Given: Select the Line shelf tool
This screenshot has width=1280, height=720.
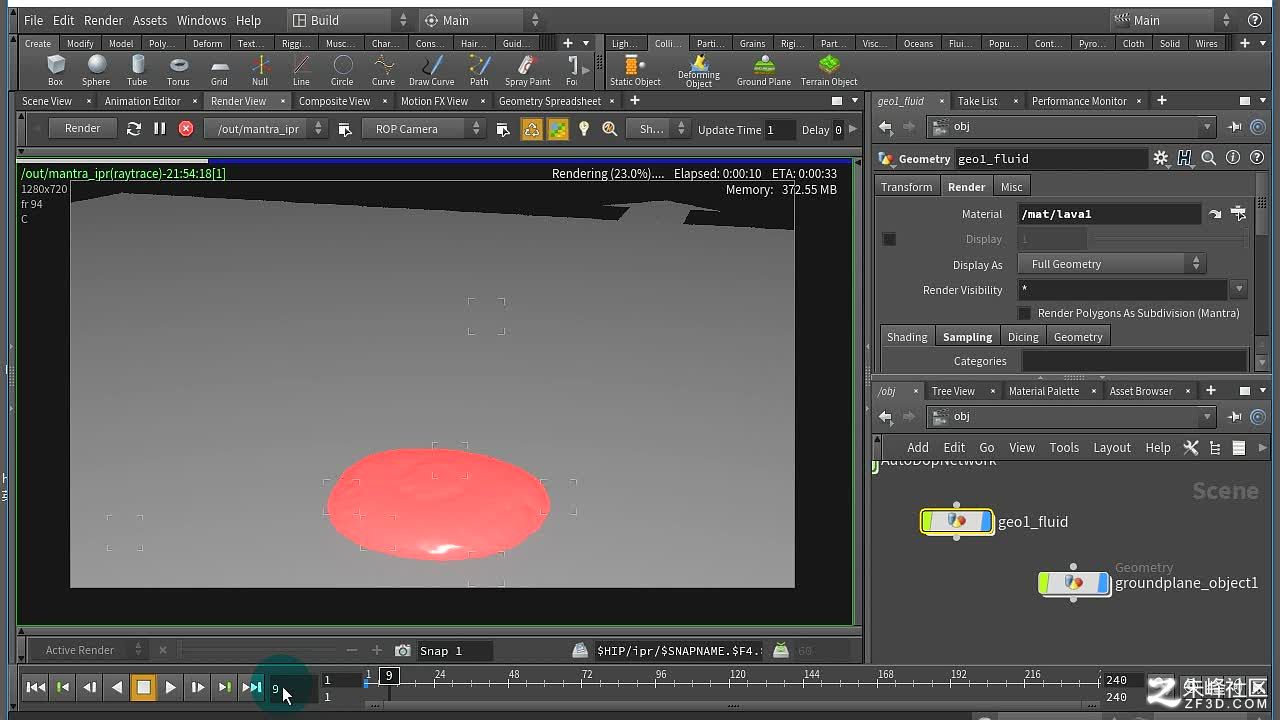Looking at the screenshot, I should coord(301,71).
